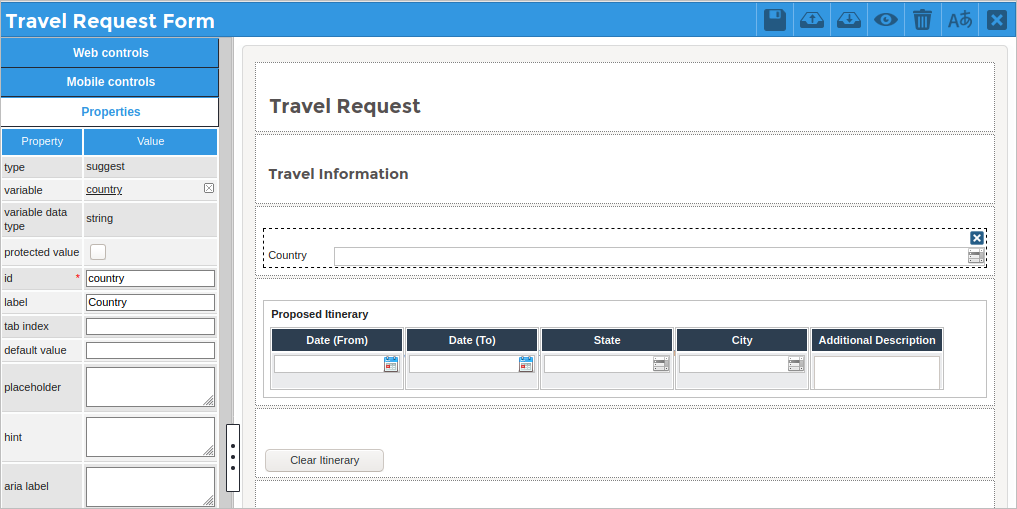1017x509 pixels.
Task: Click the panel splitter handle with three dots
Action: [x=233, y=458]
